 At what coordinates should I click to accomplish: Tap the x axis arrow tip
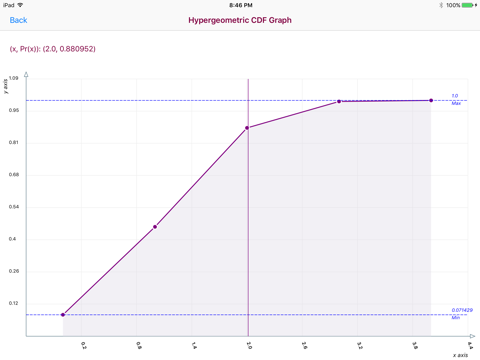coord(472,336)
